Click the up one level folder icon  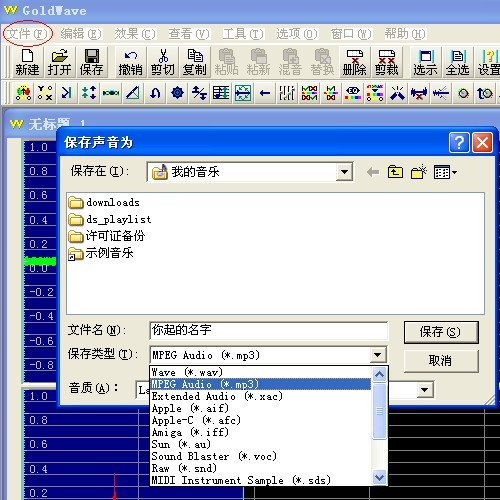pyautogui.click(x=395, y=172)
